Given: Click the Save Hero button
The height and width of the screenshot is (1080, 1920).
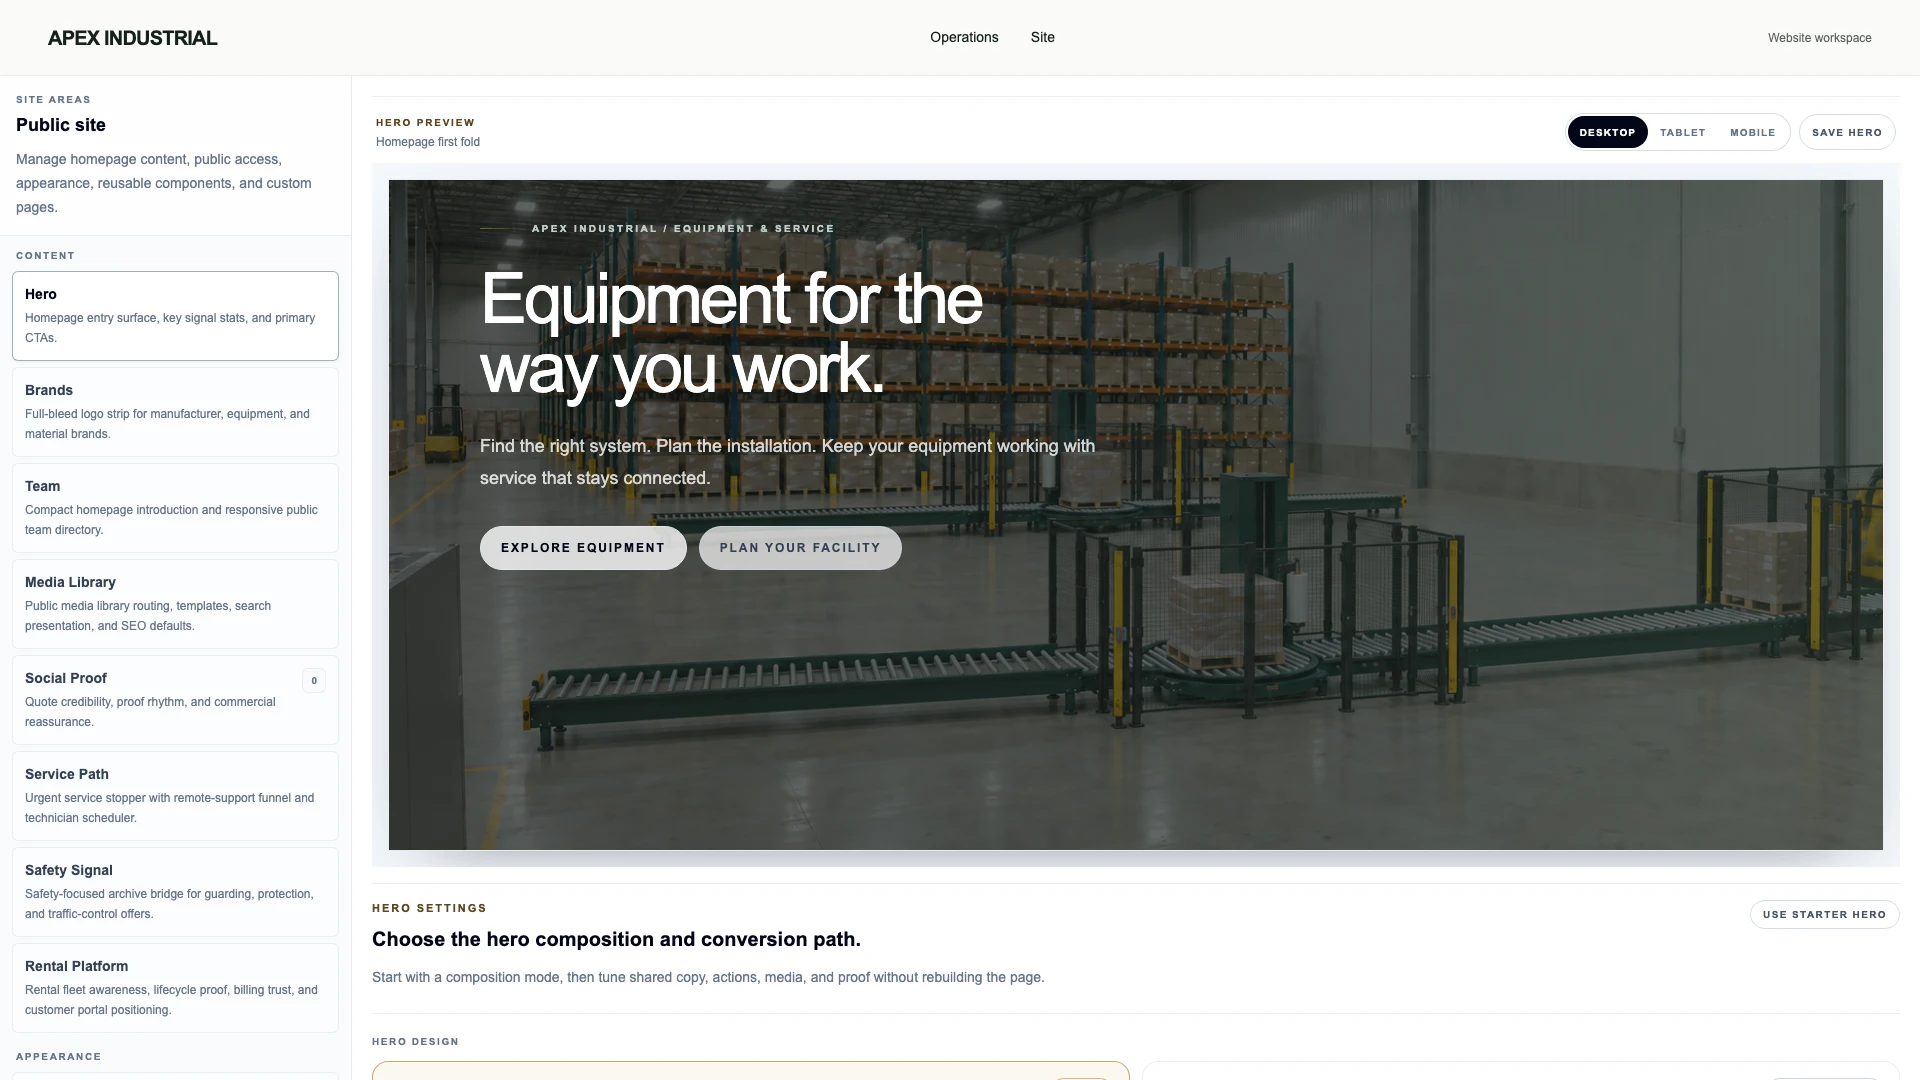Looking at the screenshot, I should click(1846, 132).
